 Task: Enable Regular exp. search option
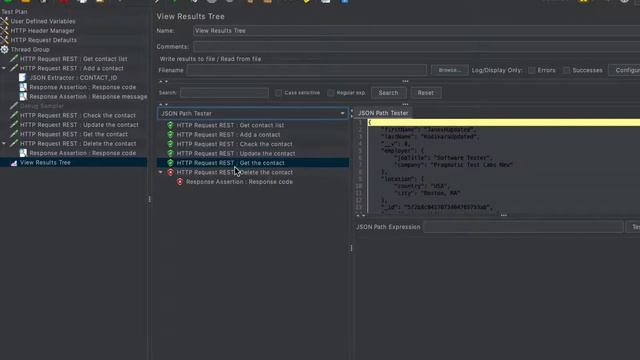[x=331, y=93]
